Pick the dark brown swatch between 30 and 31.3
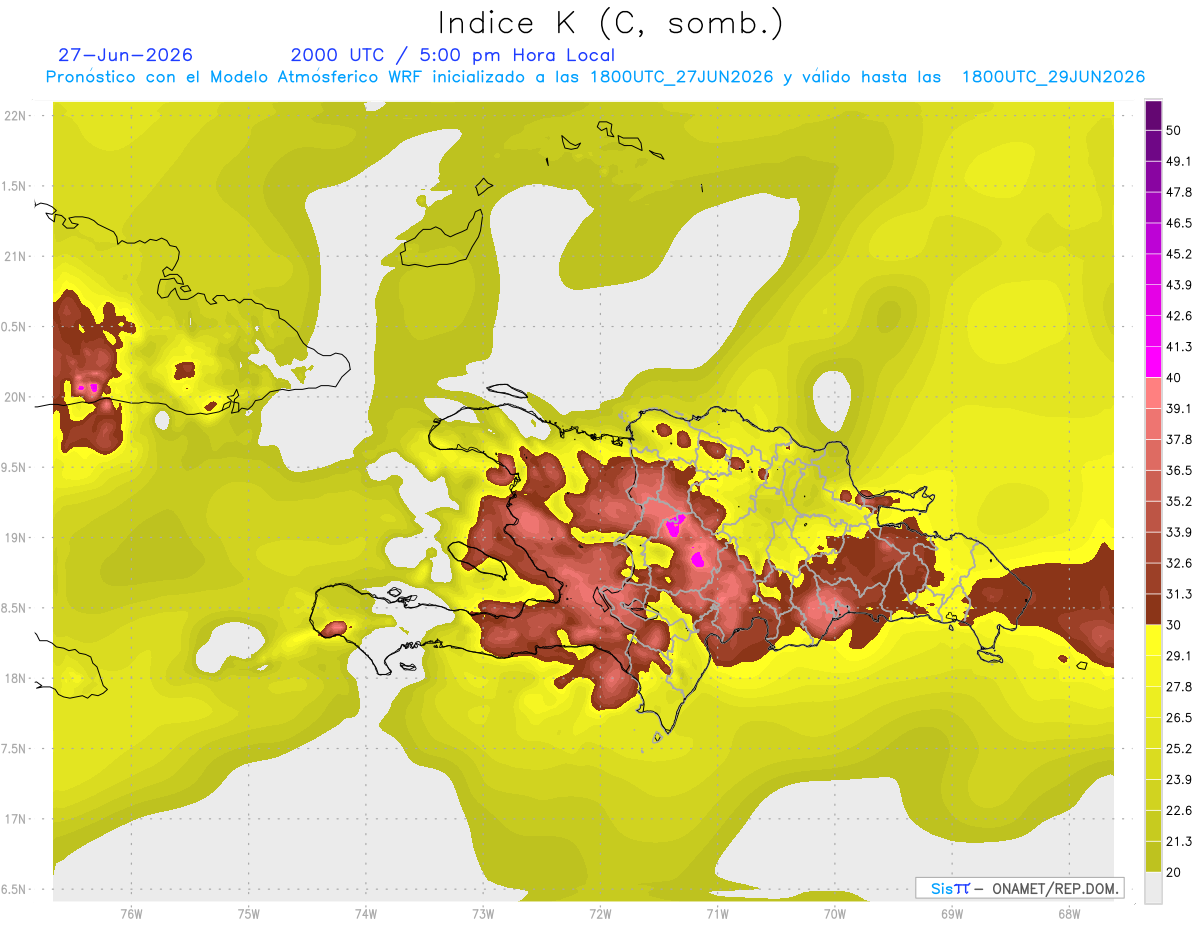The image size is (1200, 927). [1153, 609]
